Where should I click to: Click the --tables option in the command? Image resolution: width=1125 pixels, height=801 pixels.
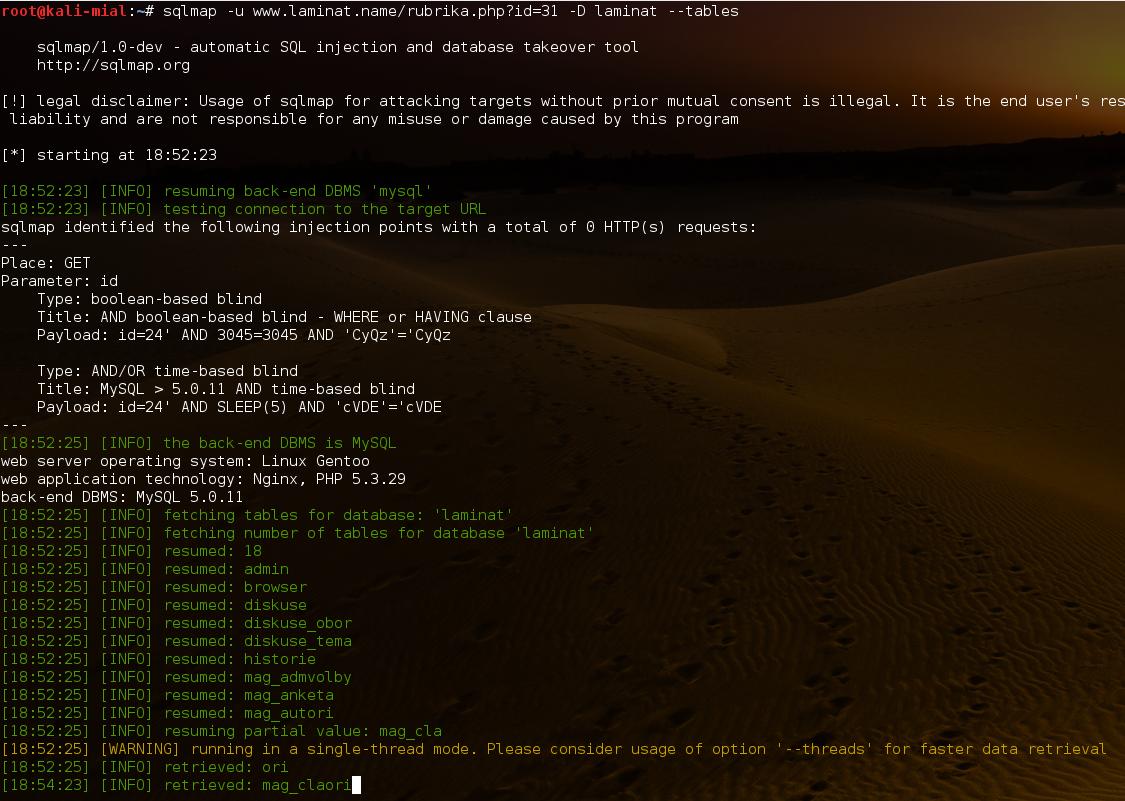coord(703,11)
